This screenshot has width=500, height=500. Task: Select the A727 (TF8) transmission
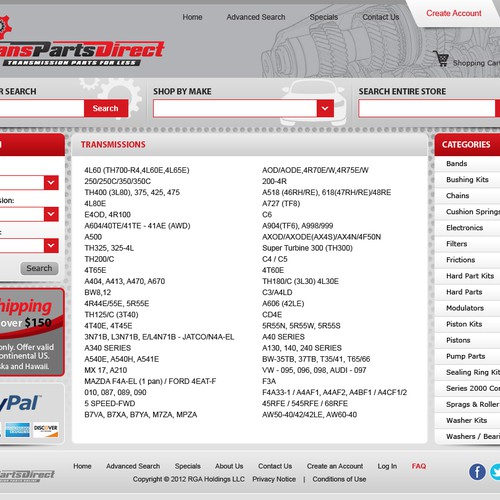pos(281,203)
